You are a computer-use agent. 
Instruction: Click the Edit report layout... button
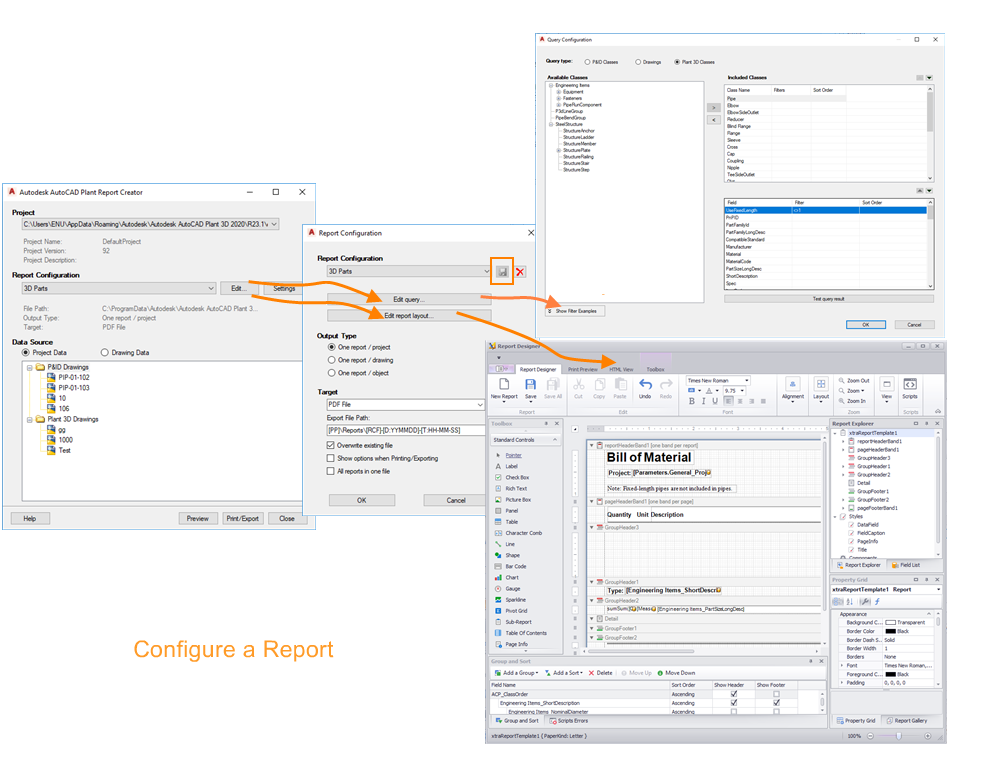[x=409, y=315]
